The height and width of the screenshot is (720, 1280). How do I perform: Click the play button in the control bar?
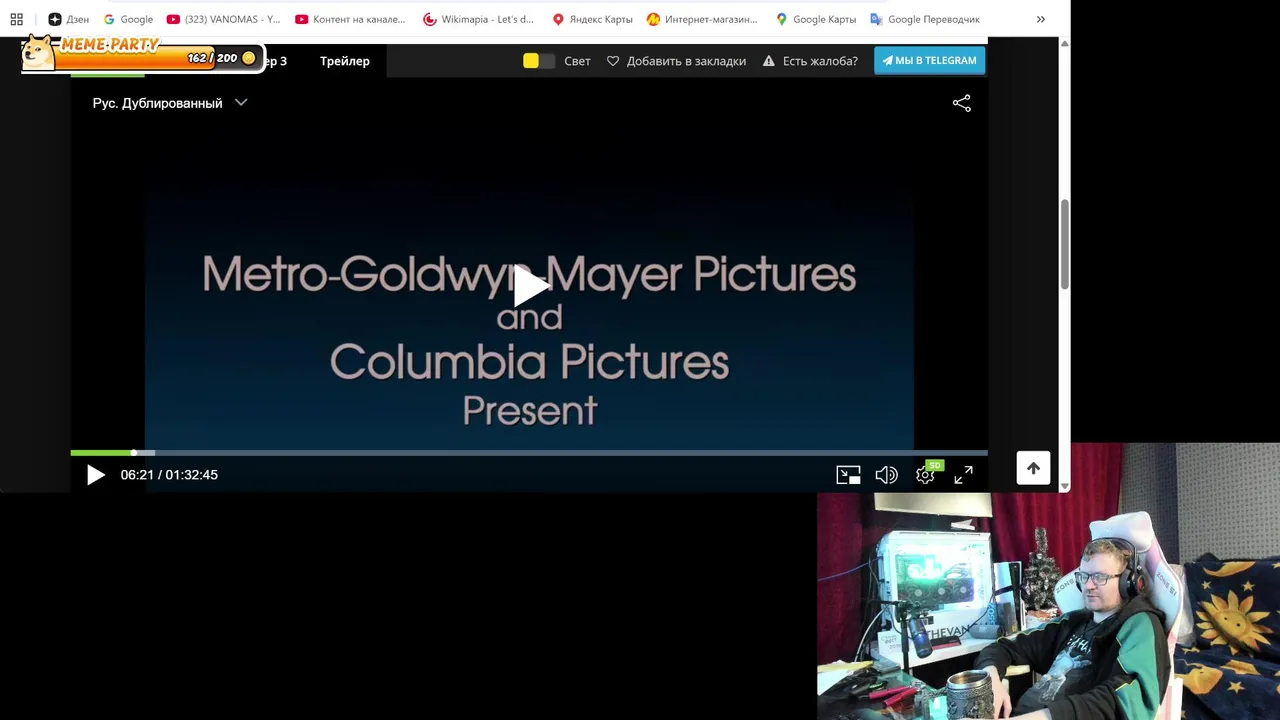95,475
